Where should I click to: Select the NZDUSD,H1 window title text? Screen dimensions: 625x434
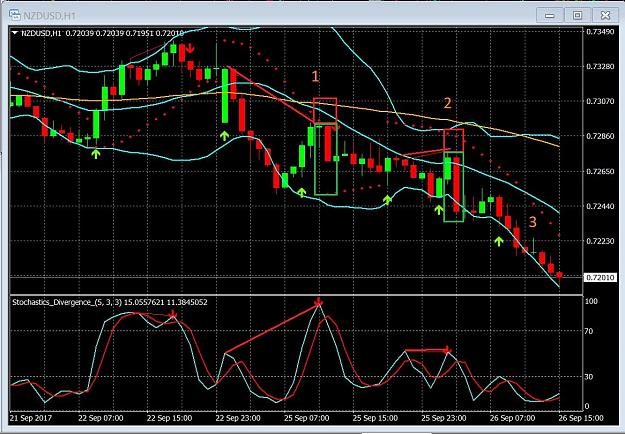click(49, 16)
